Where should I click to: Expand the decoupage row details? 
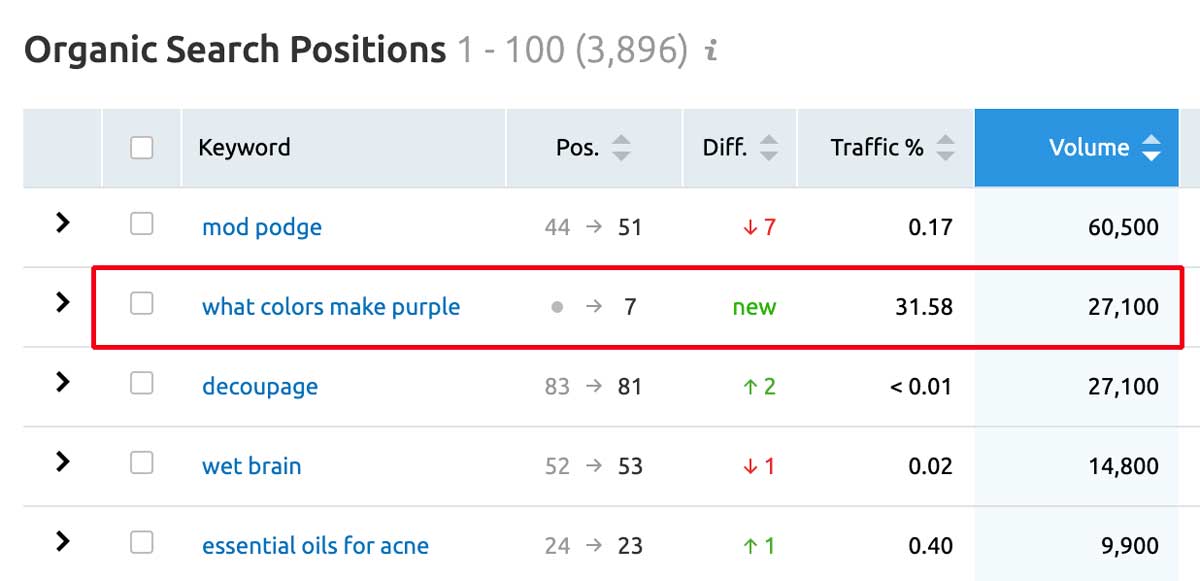pyautogui.click(x=63, y=381)
